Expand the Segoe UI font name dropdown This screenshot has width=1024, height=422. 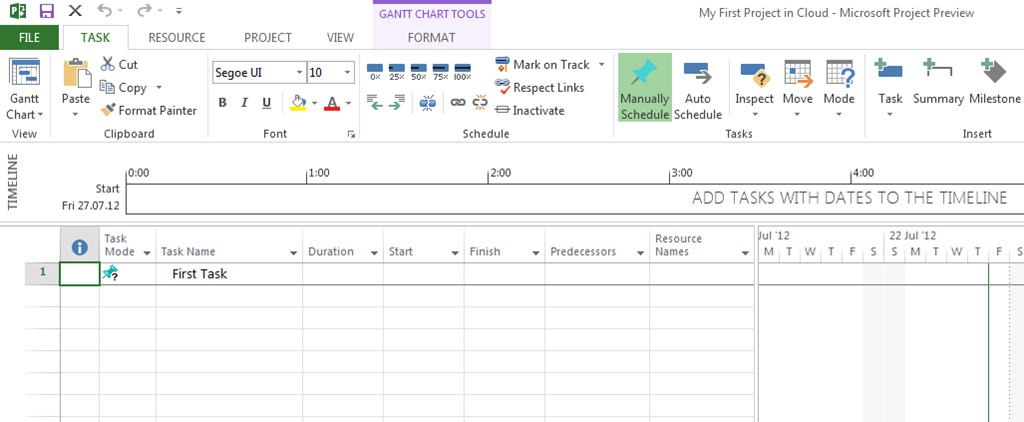(x=299, y=73)
